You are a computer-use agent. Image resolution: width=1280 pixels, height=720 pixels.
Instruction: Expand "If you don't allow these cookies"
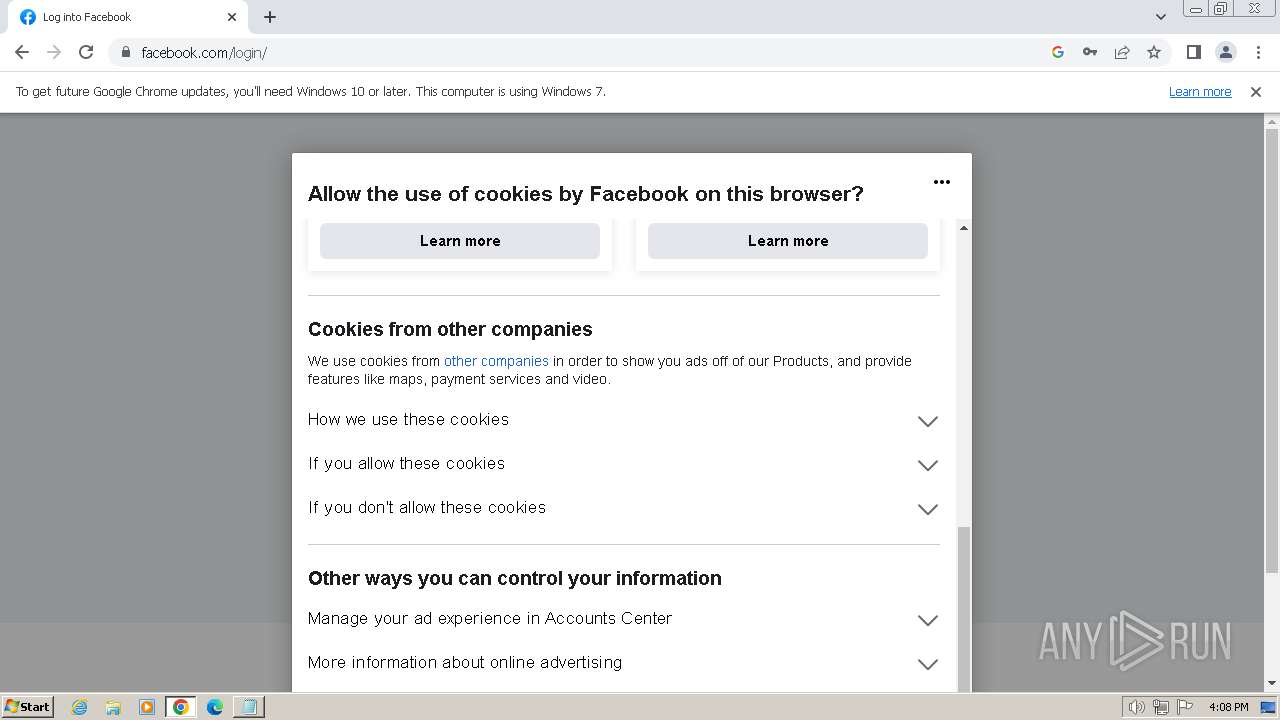[927, 509]
